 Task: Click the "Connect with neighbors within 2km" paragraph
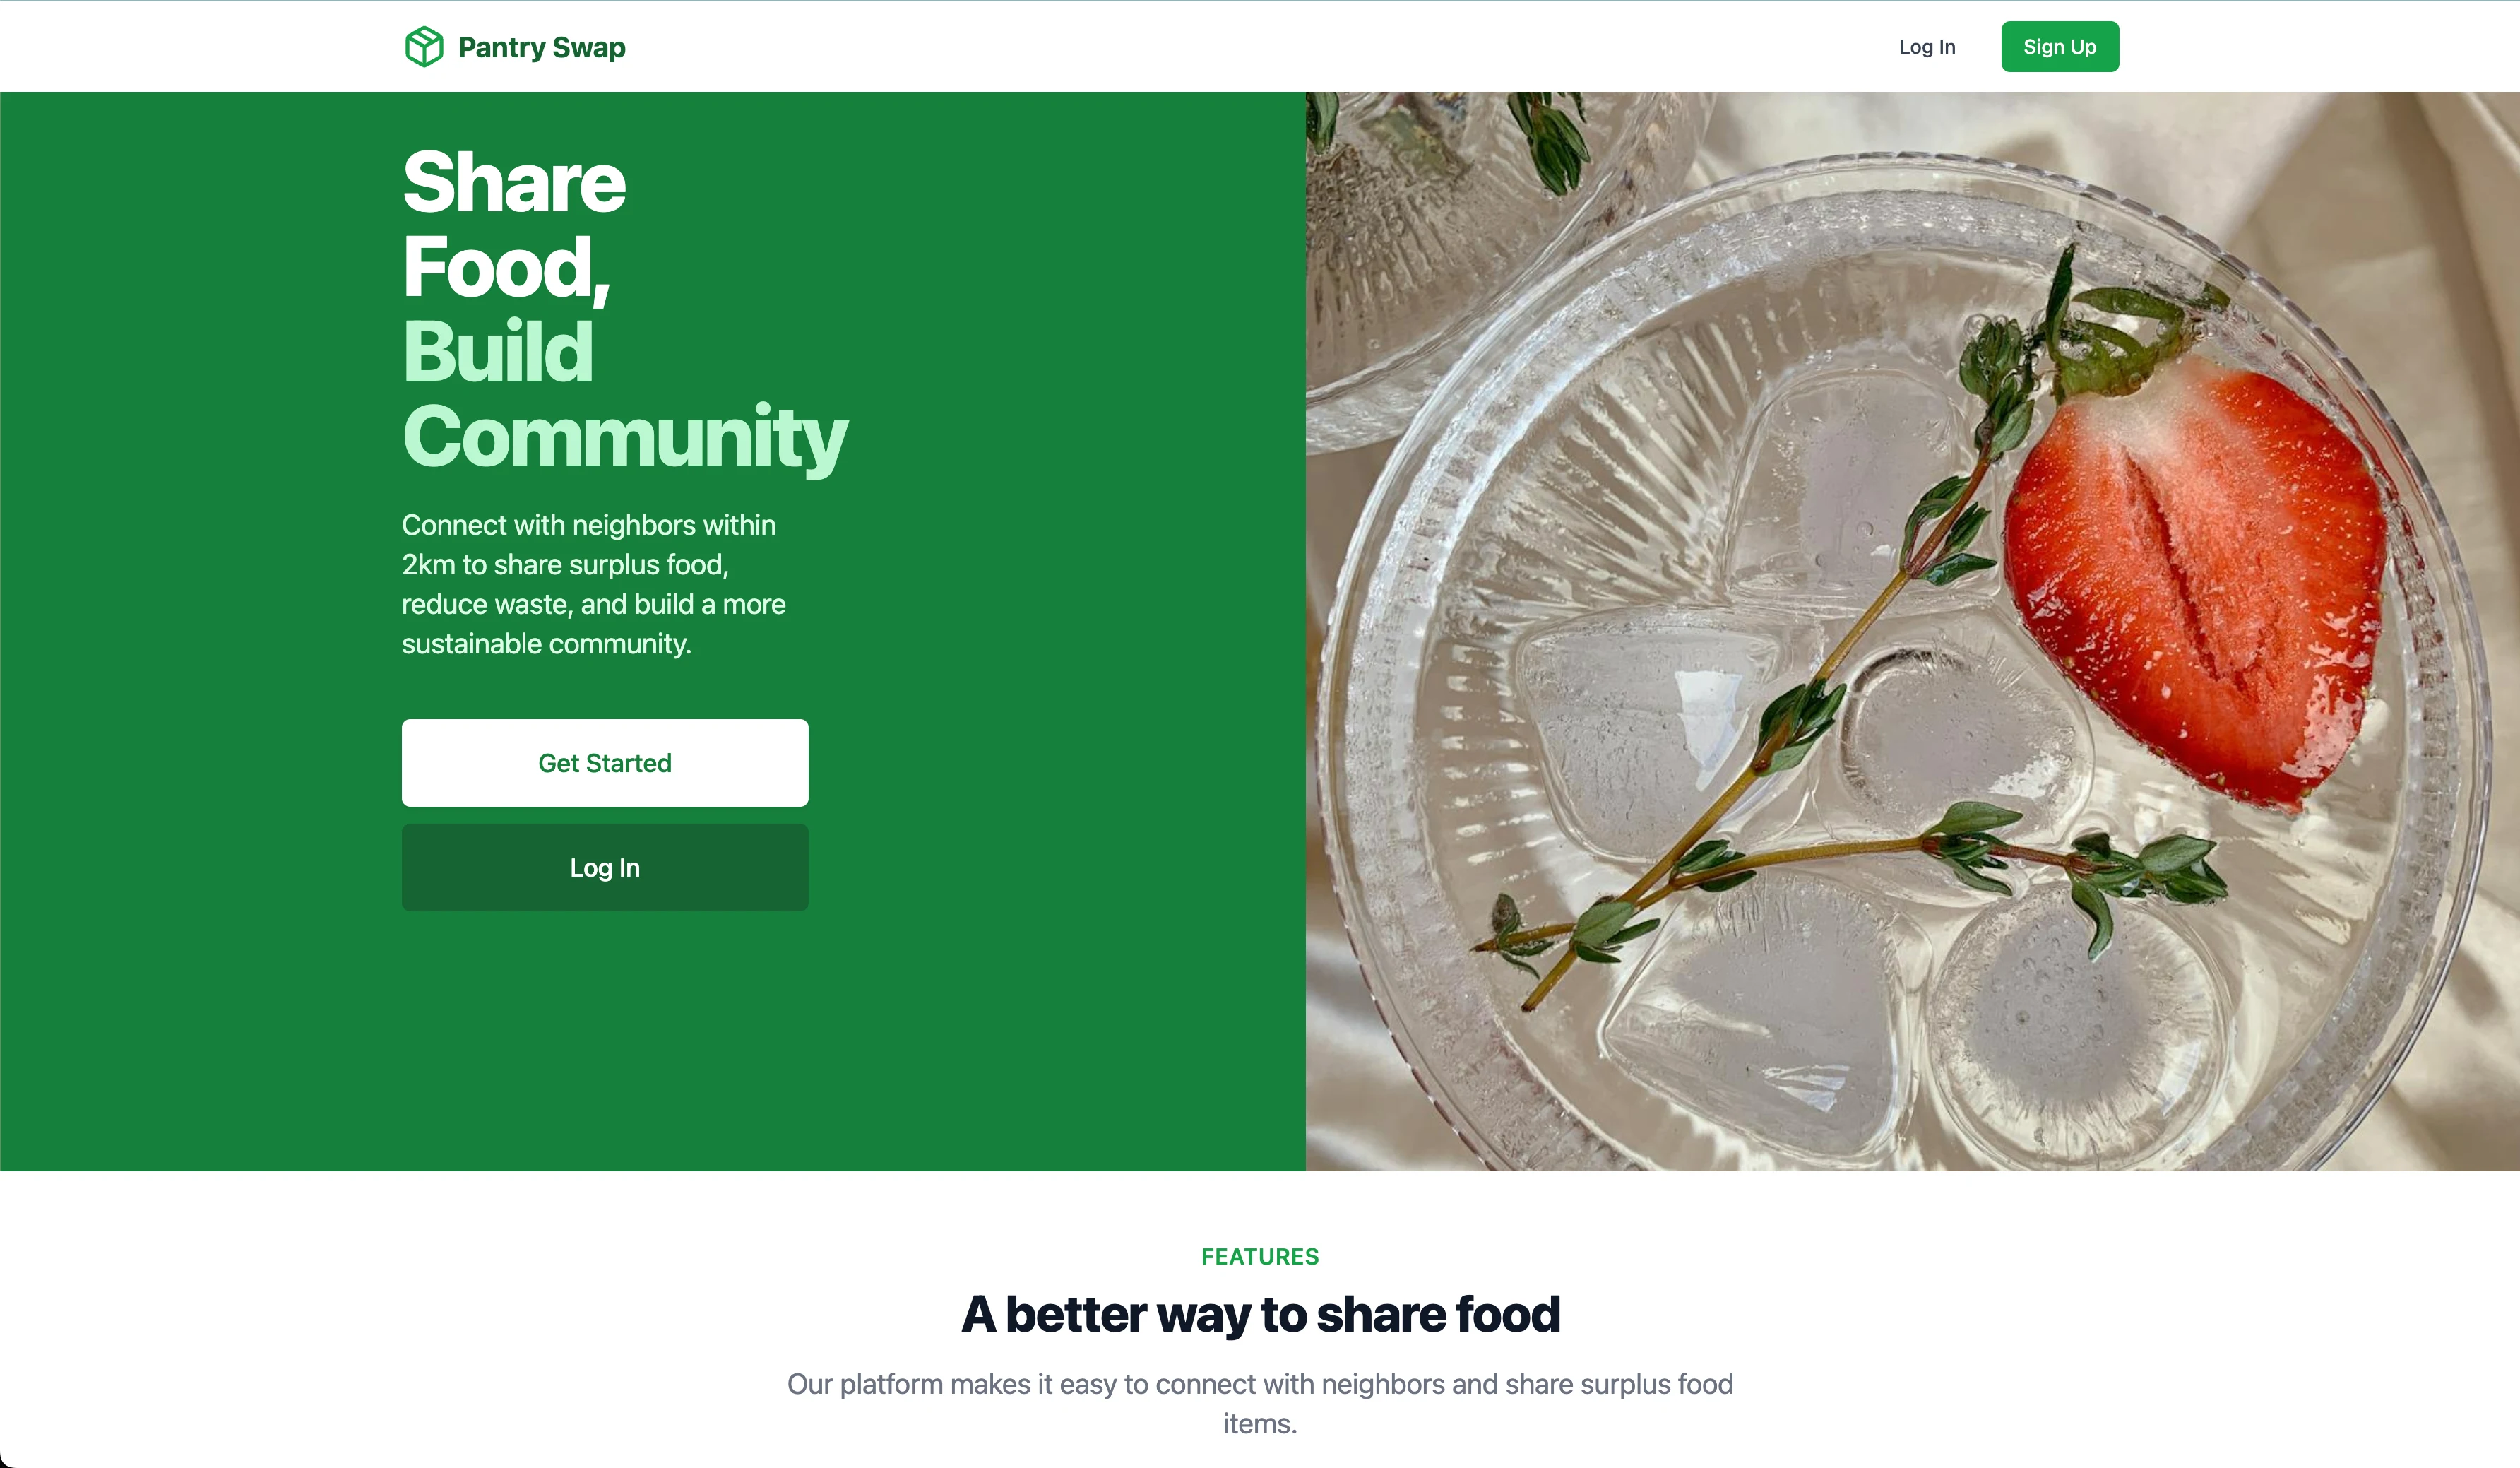pos(594,584)
